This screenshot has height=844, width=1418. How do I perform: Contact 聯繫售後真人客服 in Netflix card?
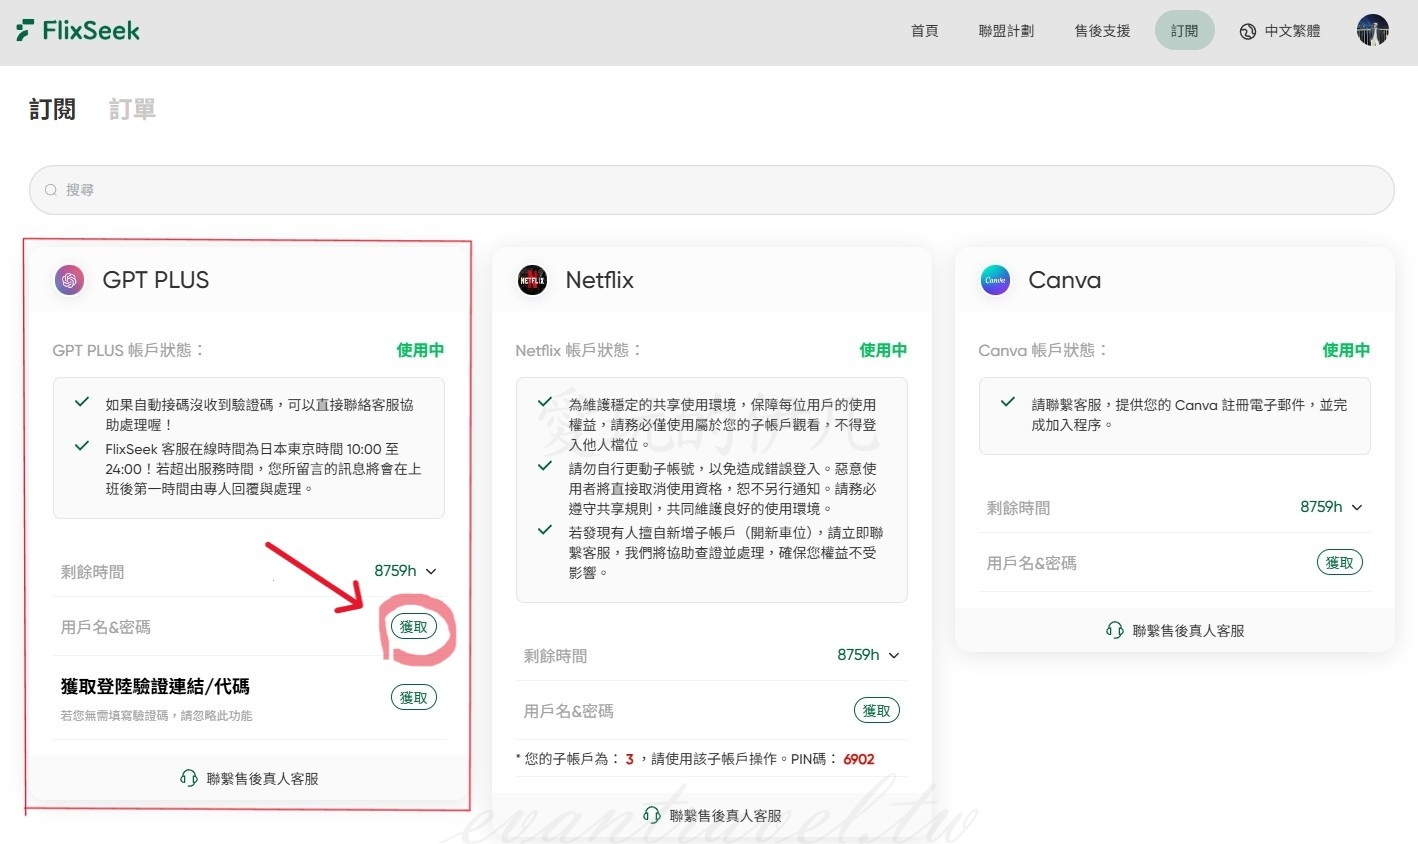coord(712,815)
